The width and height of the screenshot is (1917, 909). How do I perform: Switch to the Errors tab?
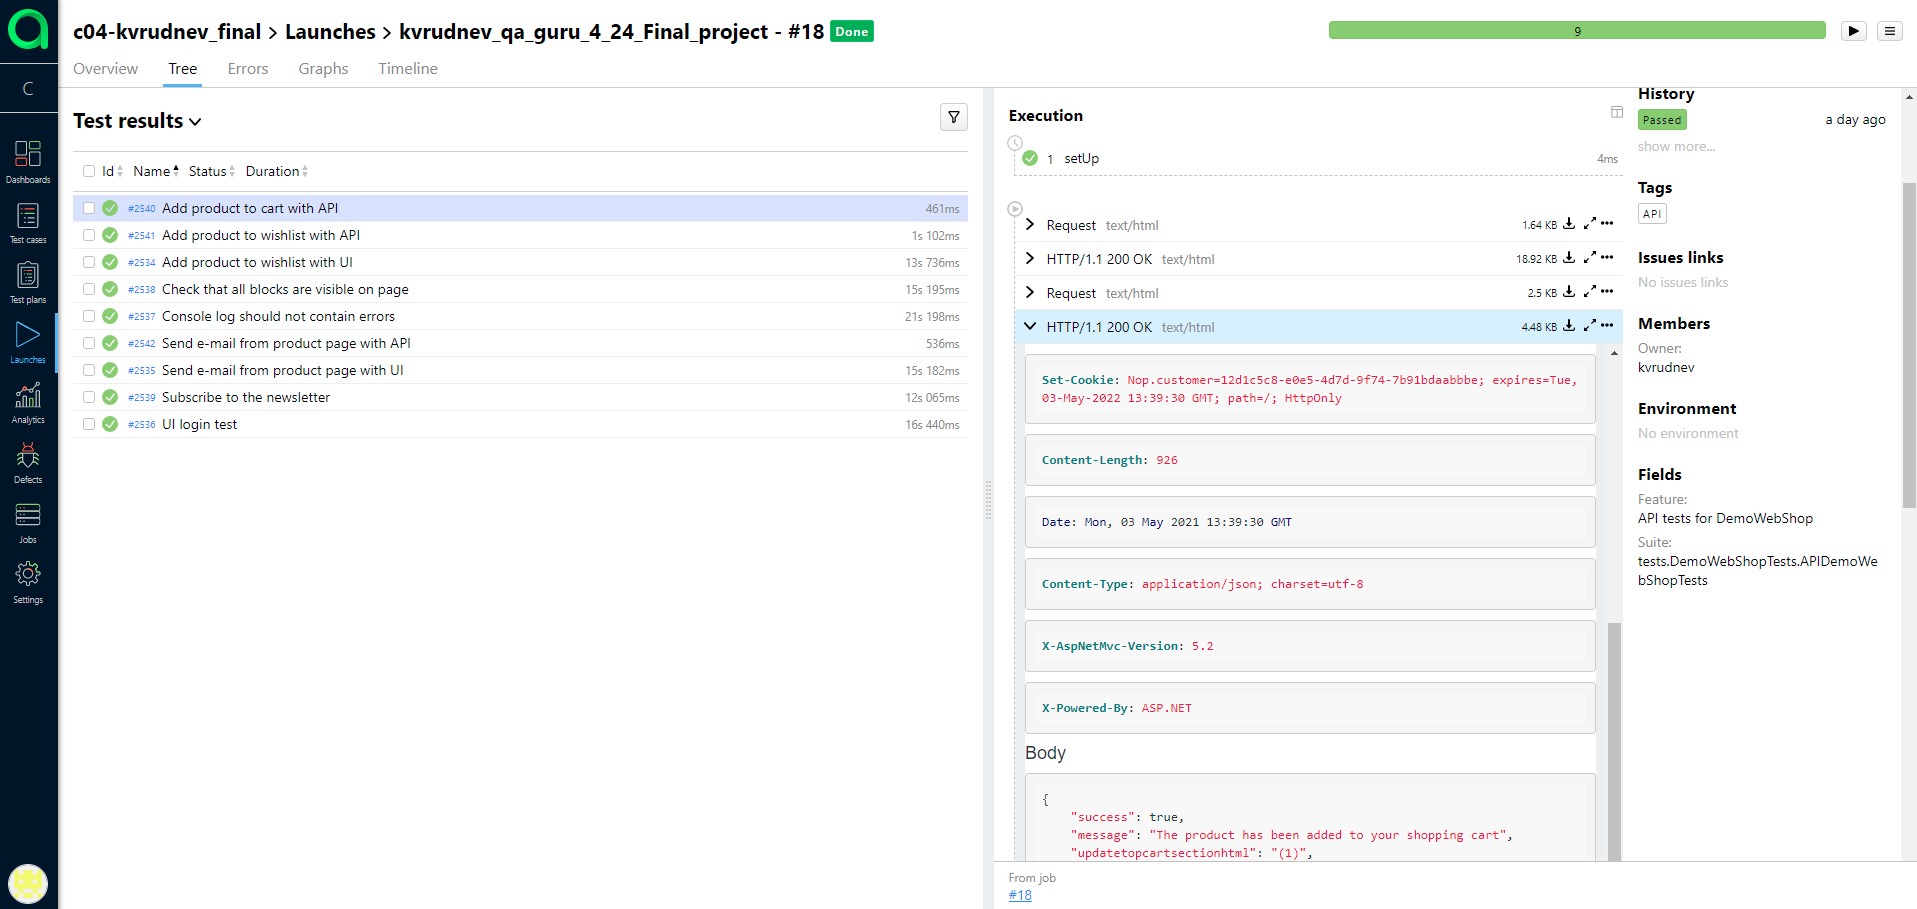pyautogui.click(x=247, y=68)
